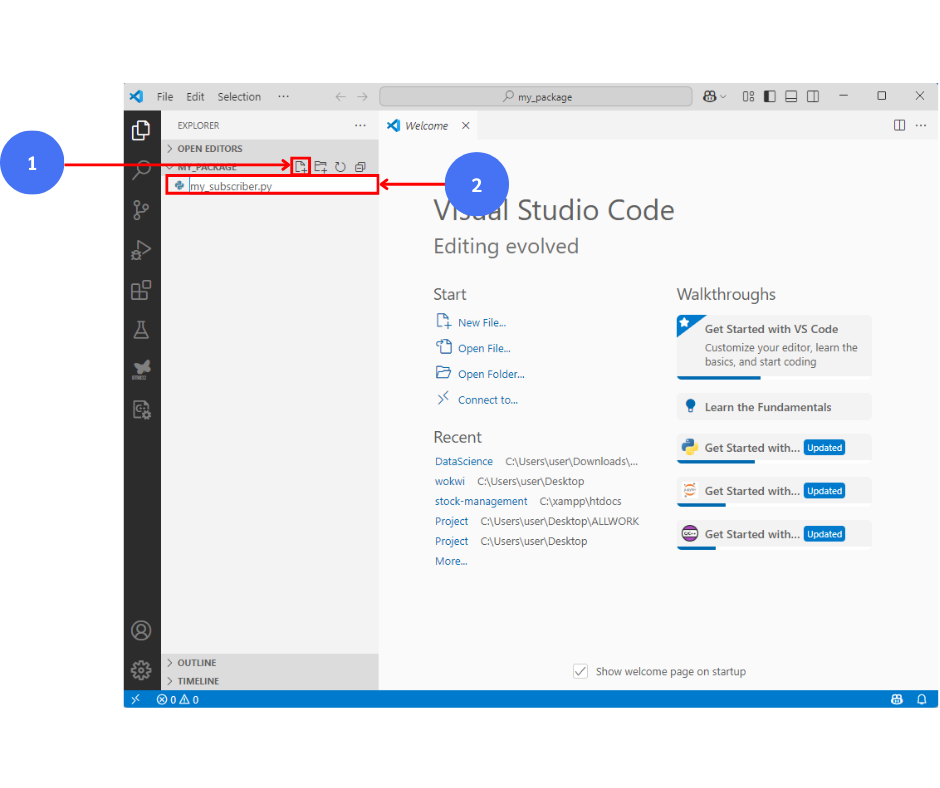
Task: Open the DataScience recent project
Action: [464, 461]
